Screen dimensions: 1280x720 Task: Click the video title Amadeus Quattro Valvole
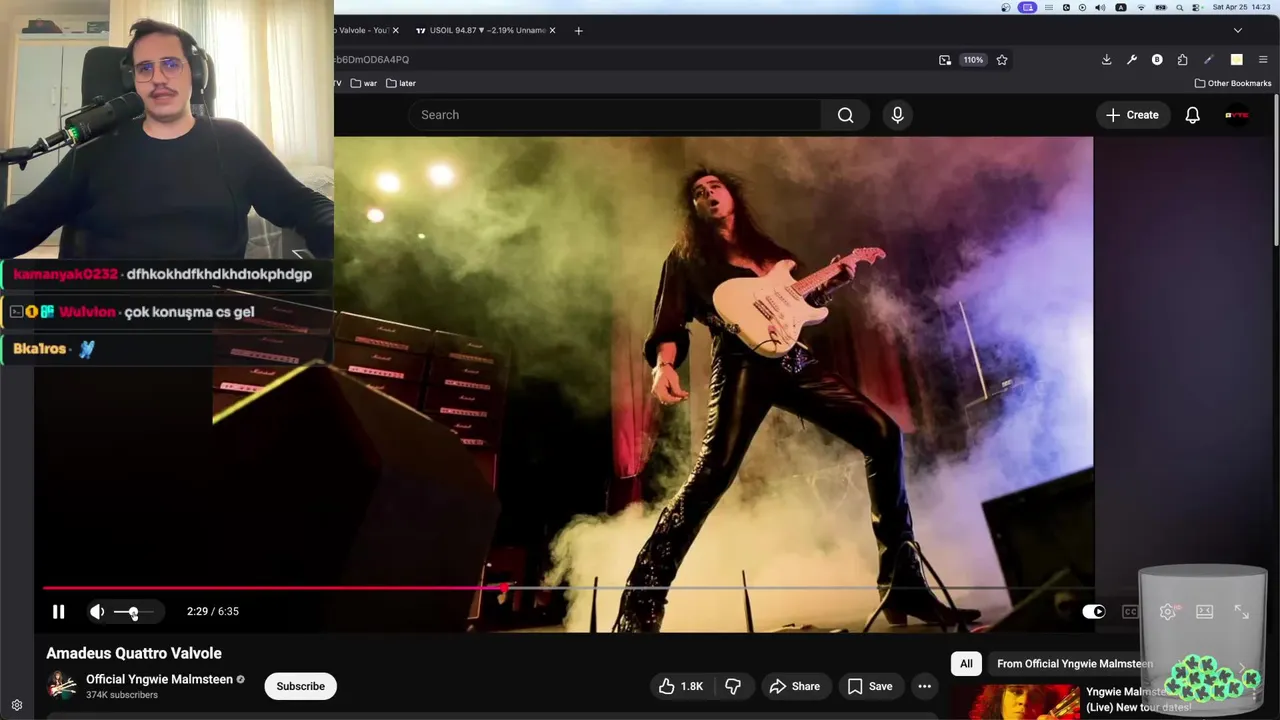(134, 653)
